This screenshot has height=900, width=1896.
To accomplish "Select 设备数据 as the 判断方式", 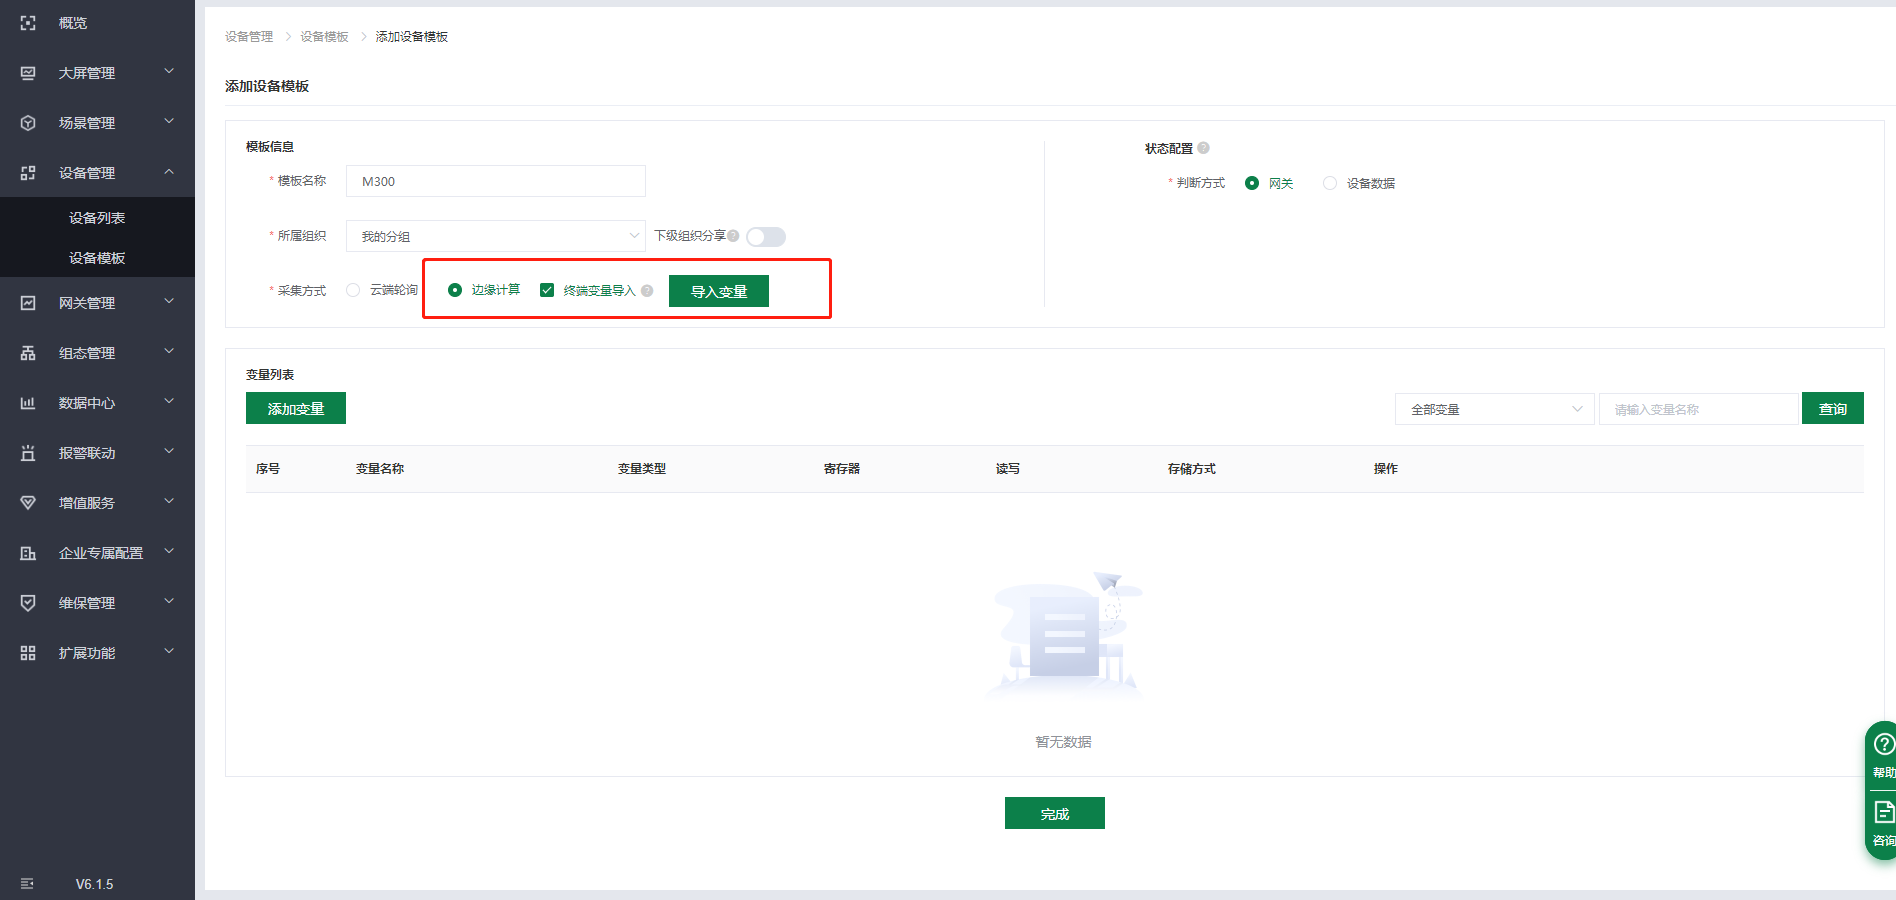I will (x=1330, y=183).
